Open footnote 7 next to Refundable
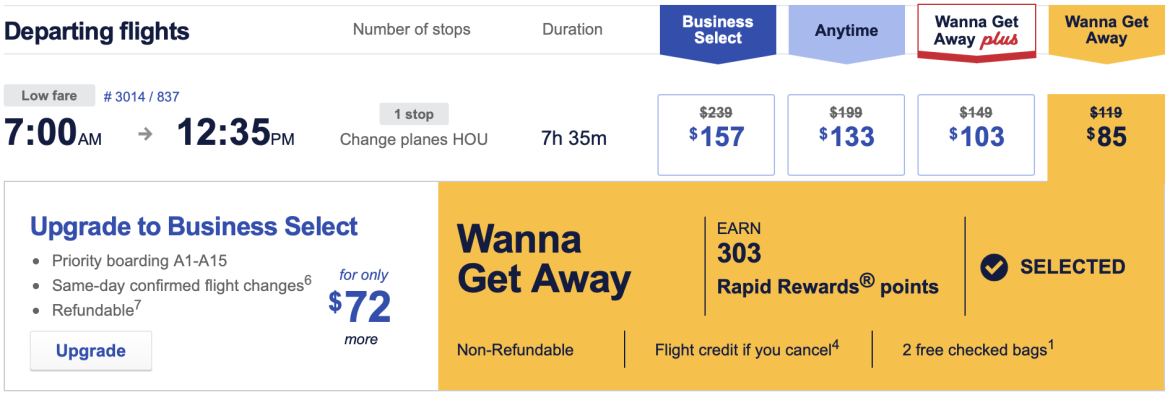 coord(138,305)
